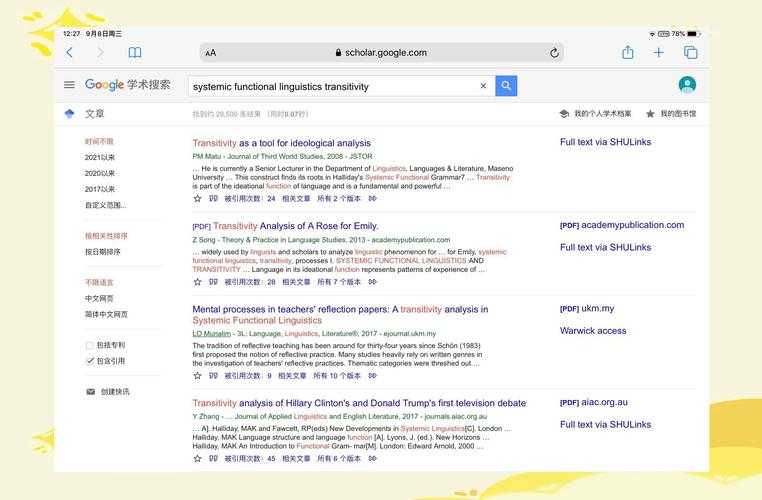Screen dimensions: 762x500
Task: Select 时间不限 time filter
Action: tap(99, 141)
